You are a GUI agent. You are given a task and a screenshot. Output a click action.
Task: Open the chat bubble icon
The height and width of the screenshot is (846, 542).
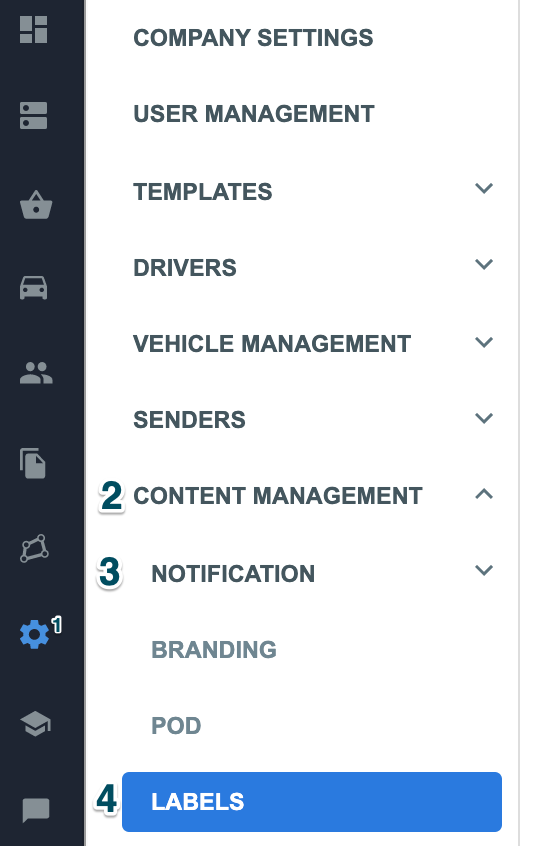(36, 810)
